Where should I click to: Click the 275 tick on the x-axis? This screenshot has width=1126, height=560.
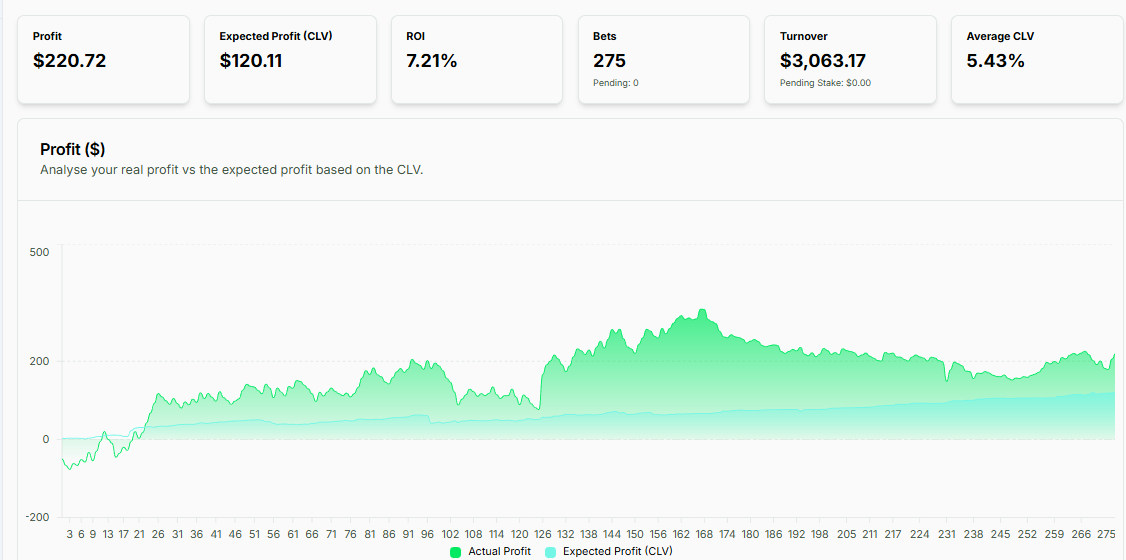[x=1107, y=534]
